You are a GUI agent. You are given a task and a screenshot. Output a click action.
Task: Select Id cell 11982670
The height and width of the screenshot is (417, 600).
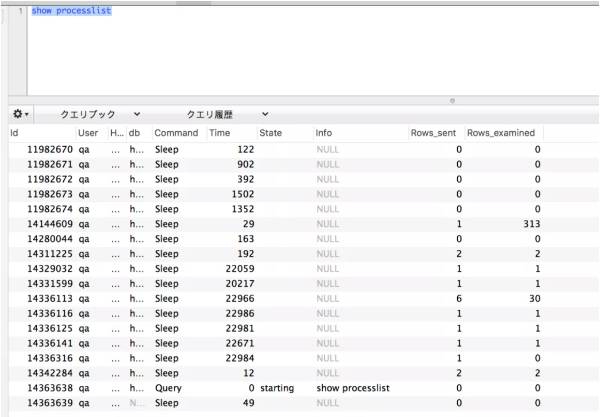point(50,150)
